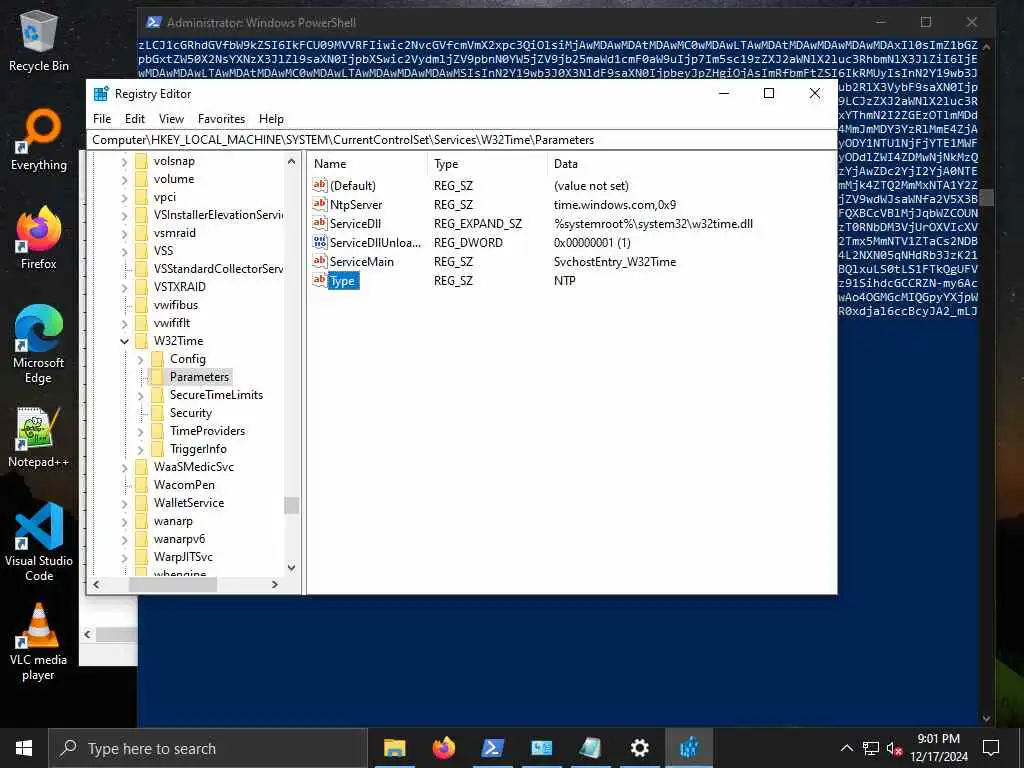Open the muted volume tray icon
The height and width of the screenshot is (768, 1024).
pos(895,748)
